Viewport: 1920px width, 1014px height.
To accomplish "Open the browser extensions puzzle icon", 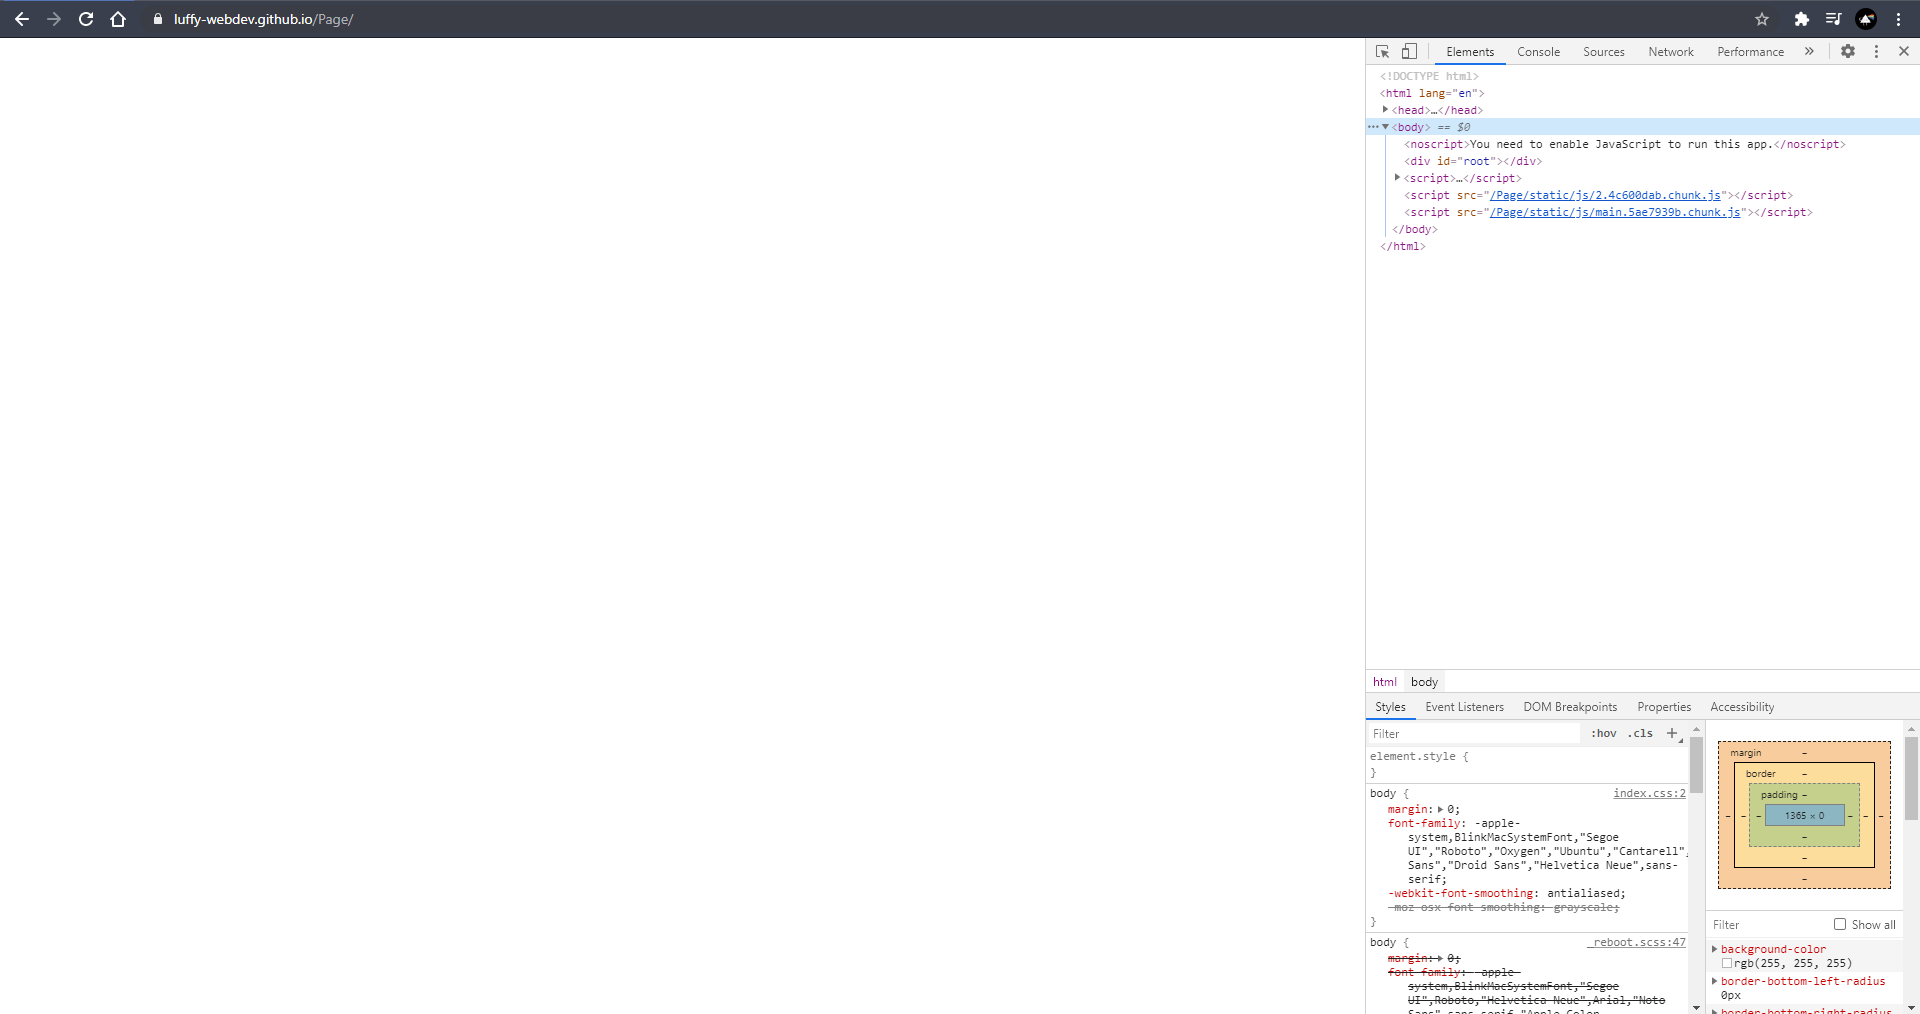I will coord(1802,19).
